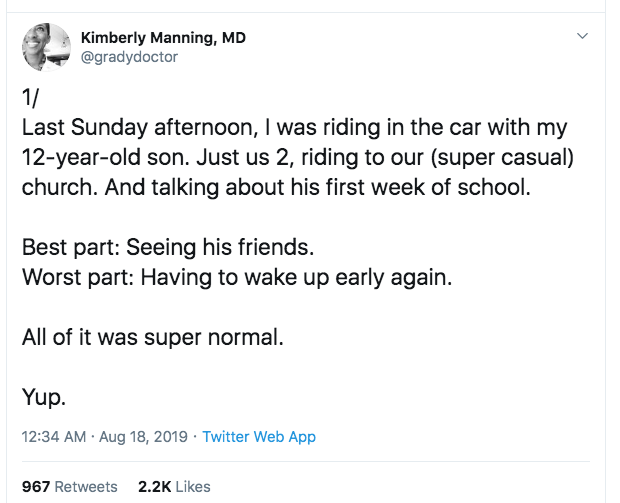Click the thread marker "1/" text
This screenshot has height=503, width=620.
coord(30,97)
